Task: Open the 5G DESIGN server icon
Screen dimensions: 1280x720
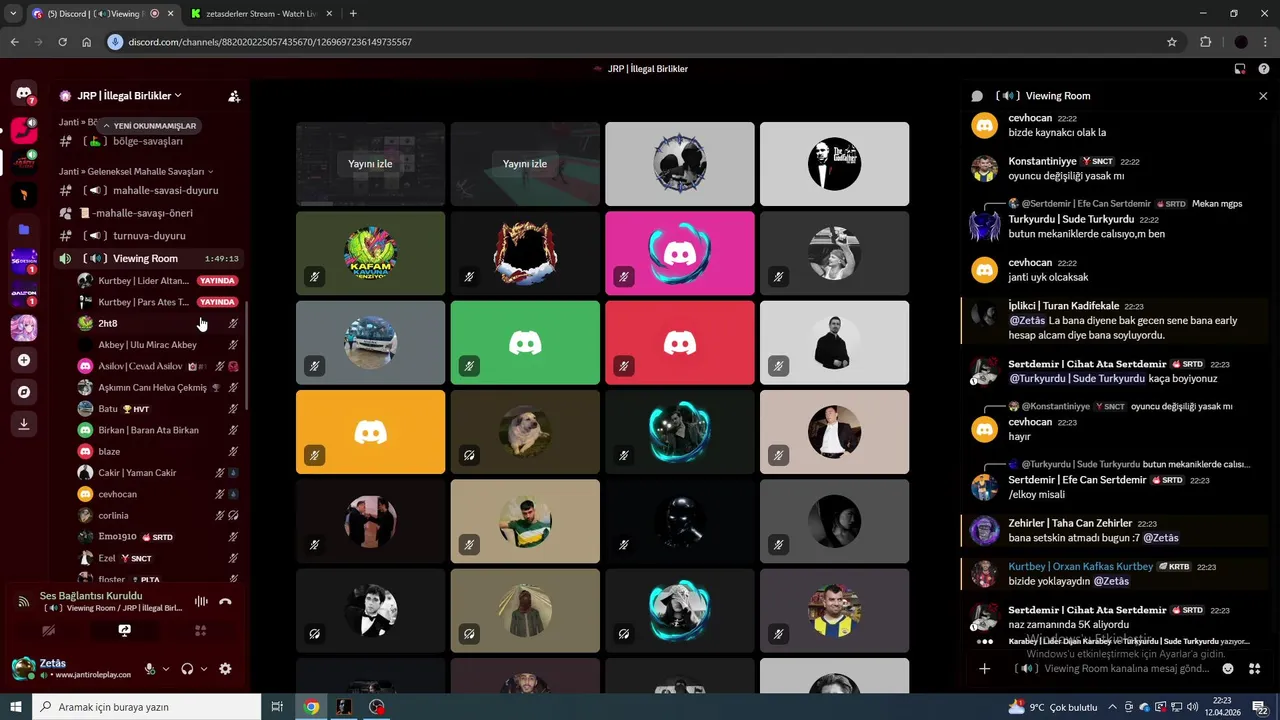Action: (24, 263)
